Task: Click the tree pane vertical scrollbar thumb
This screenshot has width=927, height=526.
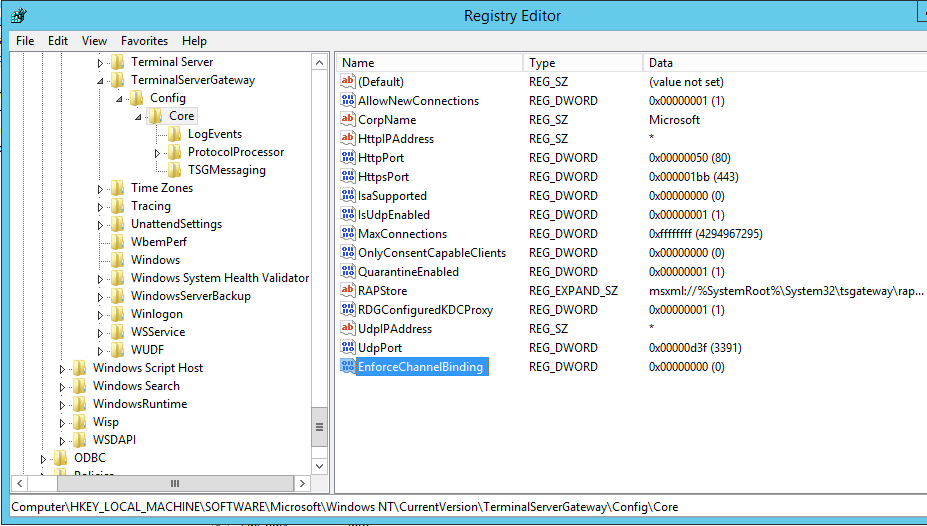Action: click(x=320, y=427)
